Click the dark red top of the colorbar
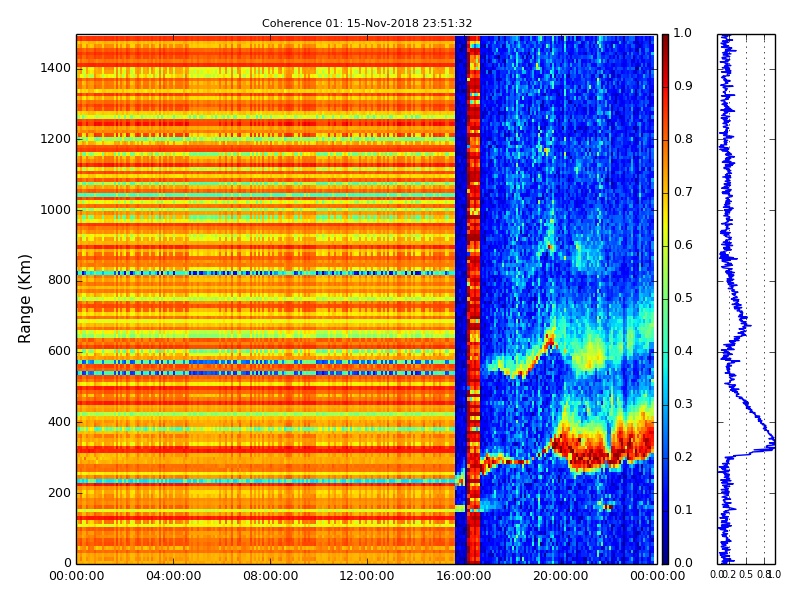The image size is (800, 600). (665, 43)
